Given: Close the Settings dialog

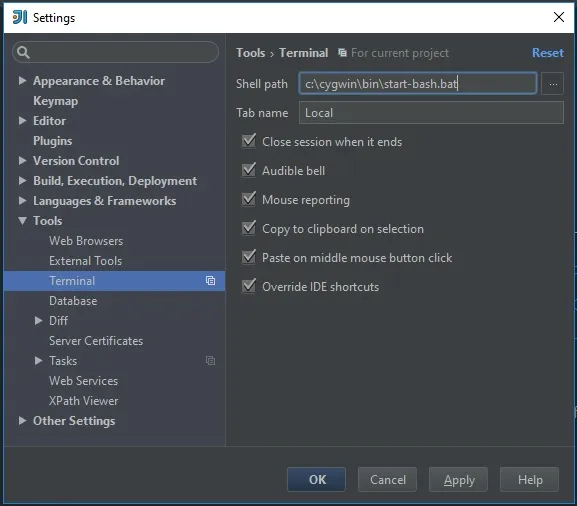Looking at the screenshot, I should click(559, 17).
